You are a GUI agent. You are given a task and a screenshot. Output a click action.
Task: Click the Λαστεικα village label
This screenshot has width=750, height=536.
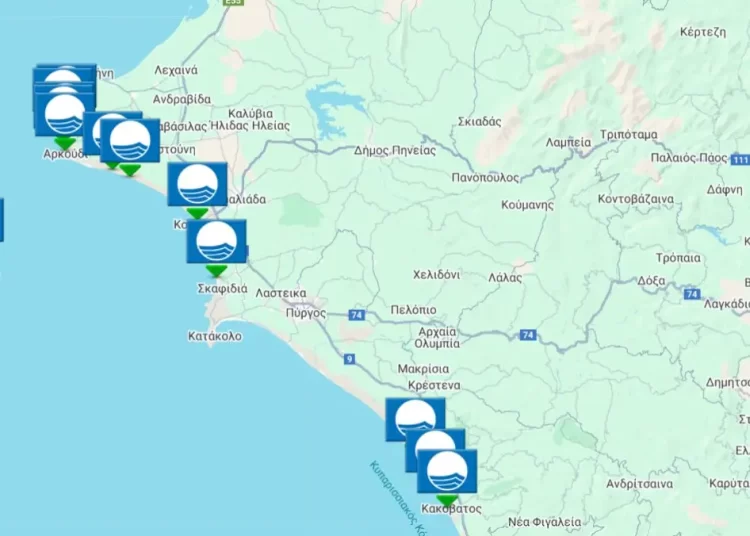pos(281,293)
